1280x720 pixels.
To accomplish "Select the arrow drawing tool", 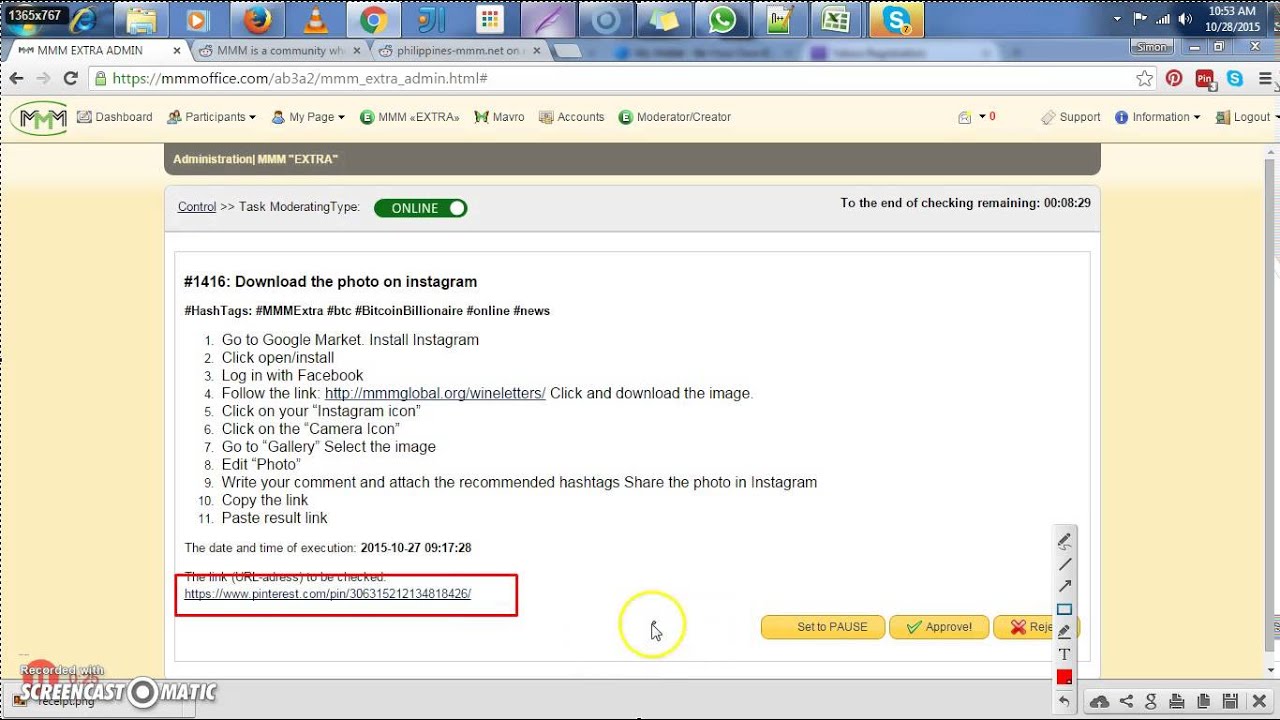I will [x=1064, y=586].
